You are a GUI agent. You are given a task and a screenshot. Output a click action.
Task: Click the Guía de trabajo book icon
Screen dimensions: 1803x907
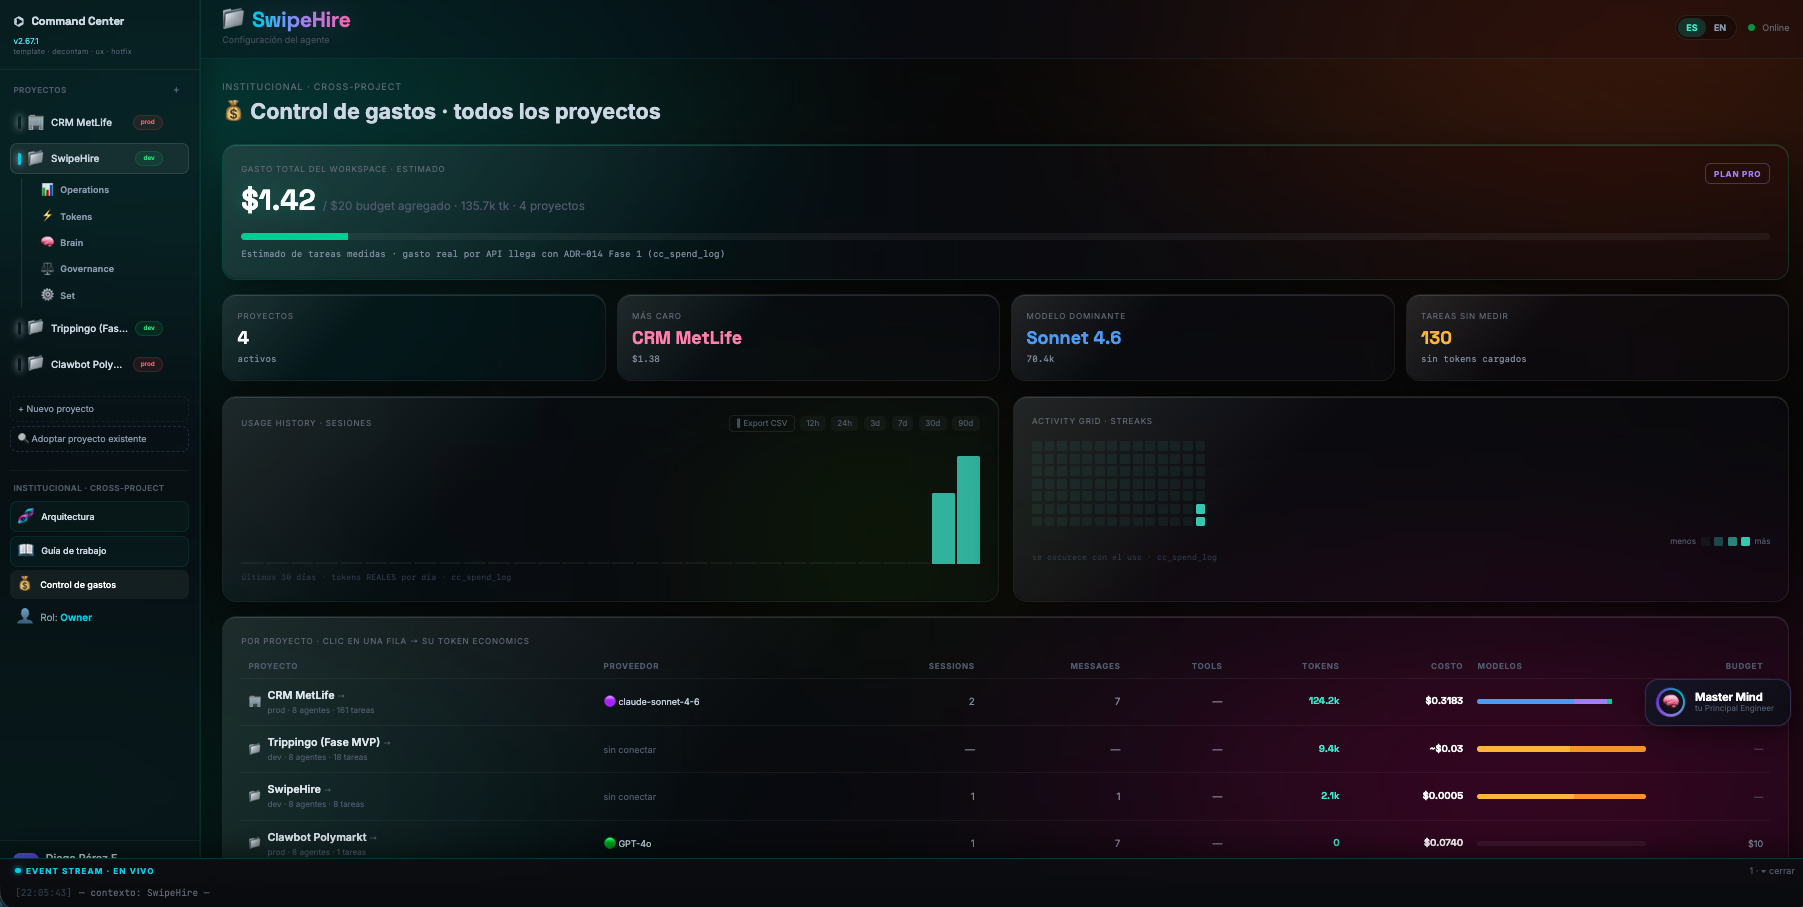click(26, 550)
